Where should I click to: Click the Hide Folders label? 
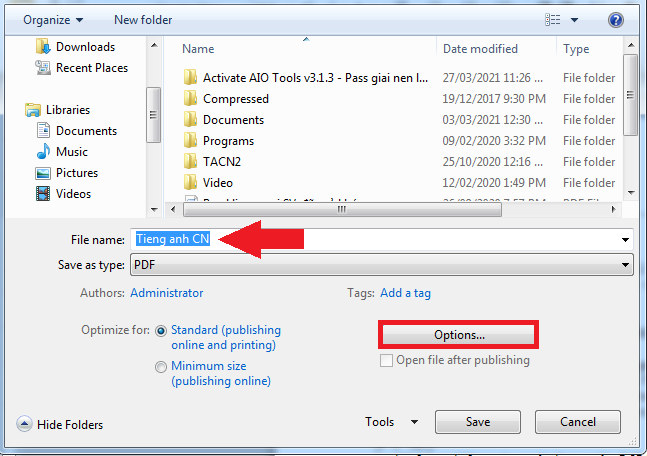[70, 425]
